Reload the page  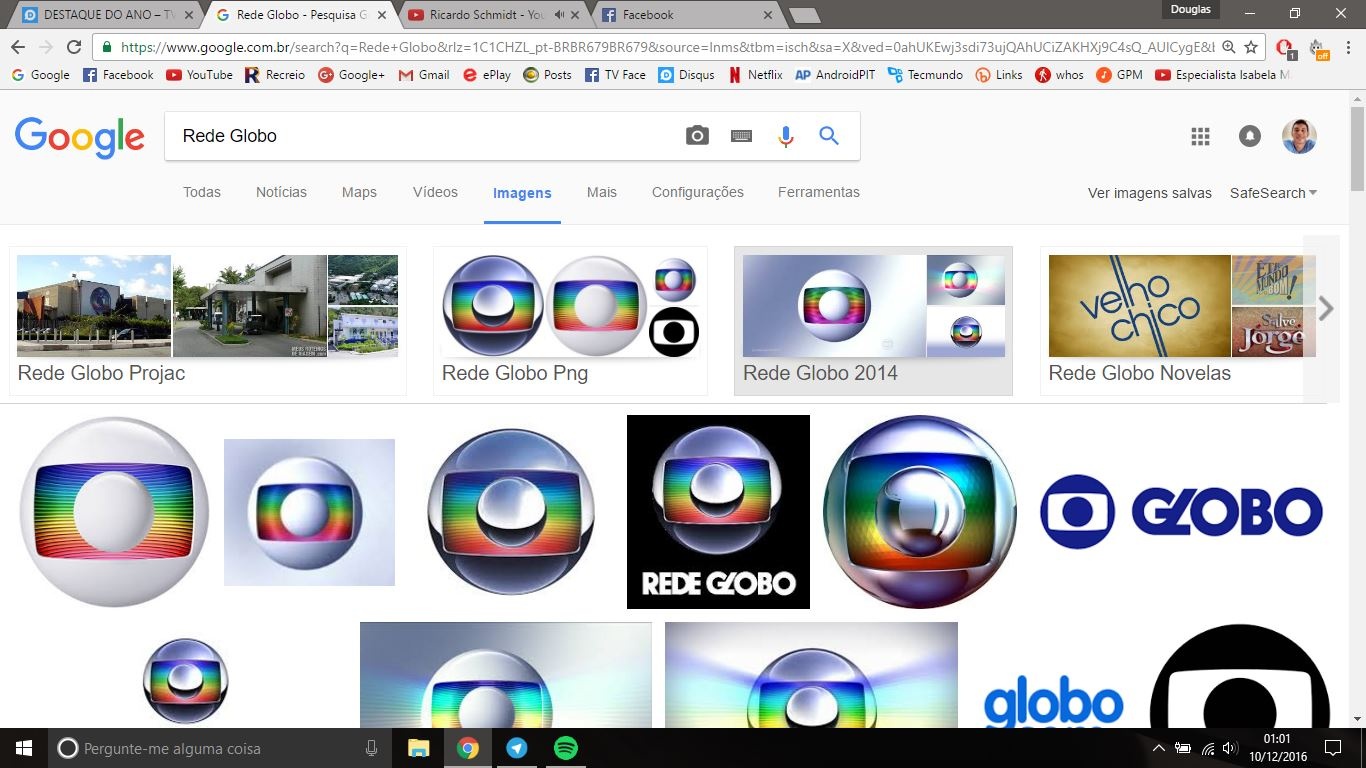73,47
